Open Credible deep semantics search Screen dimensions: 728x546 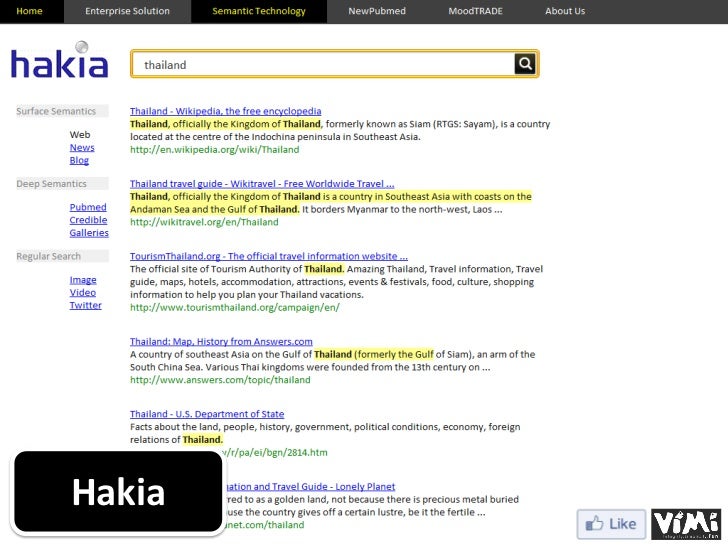click(88, 220)
